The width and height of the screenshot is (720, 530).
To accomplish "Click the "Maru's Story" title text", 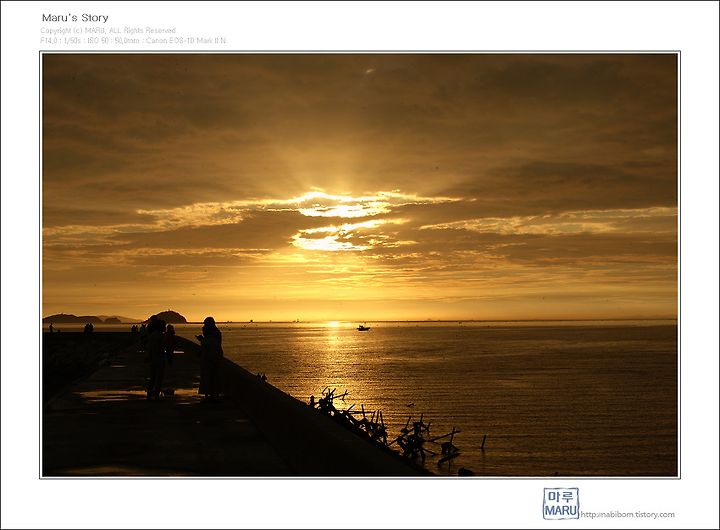I will coord(75,18).
